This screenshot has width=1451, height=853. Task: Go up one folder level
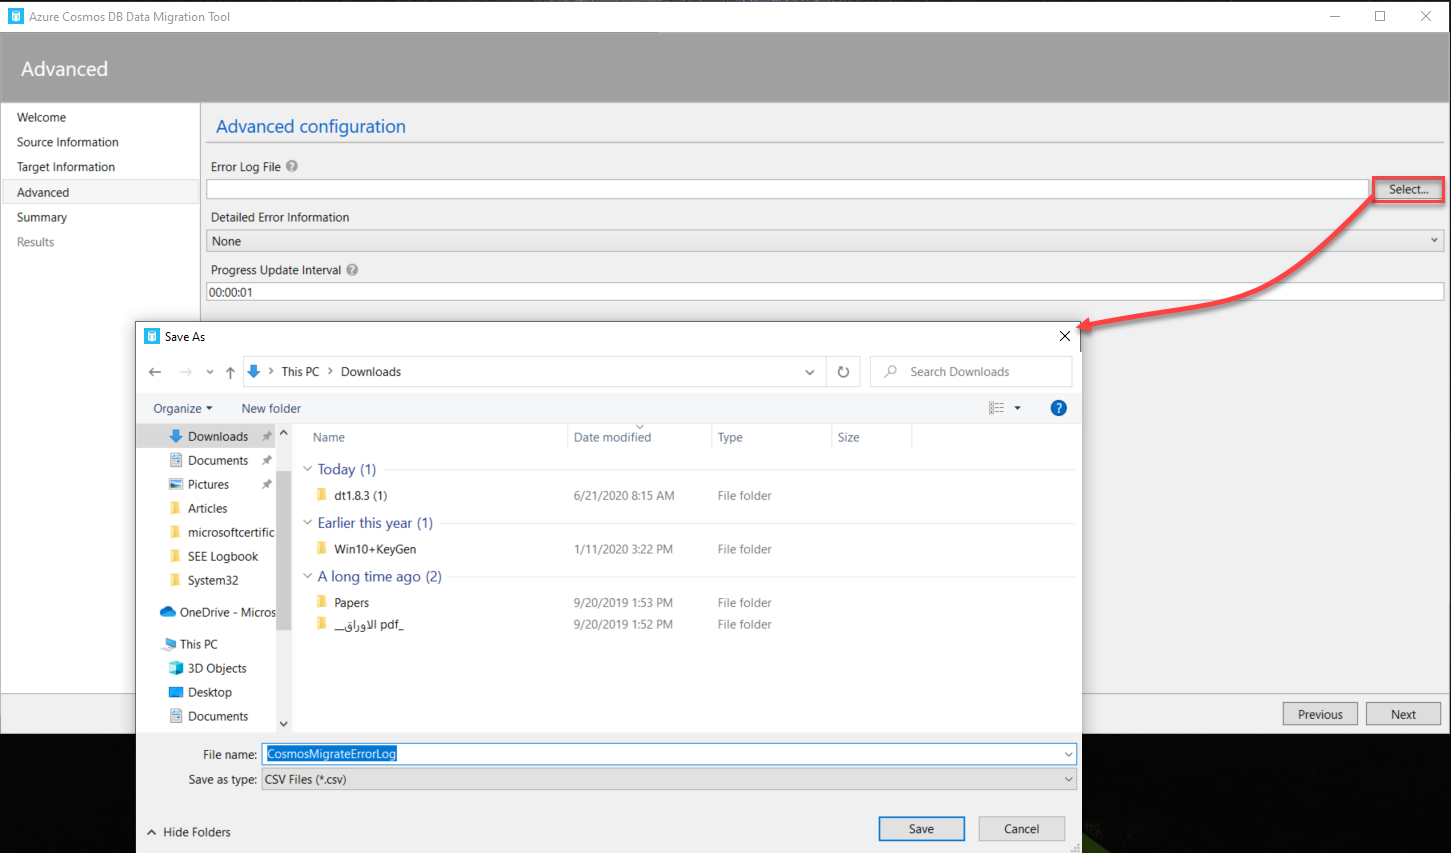click(x=230, y=372)
